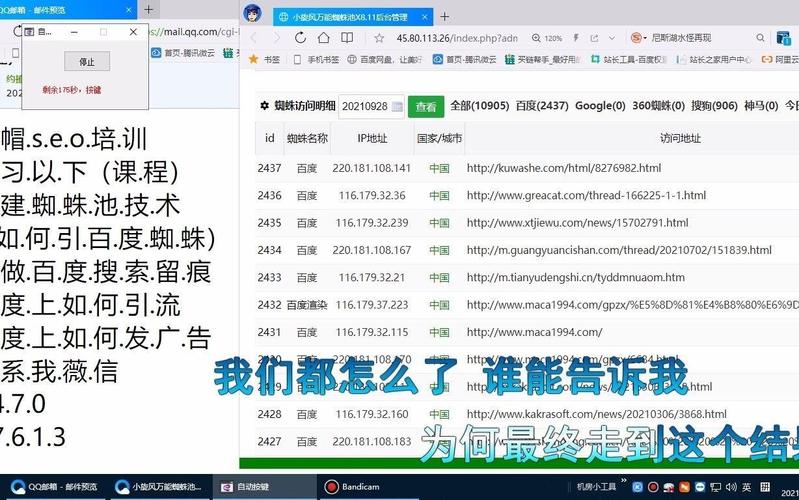
Task: Switch to the 自动按键 taskbar button
Action: [x=264, y=487]
